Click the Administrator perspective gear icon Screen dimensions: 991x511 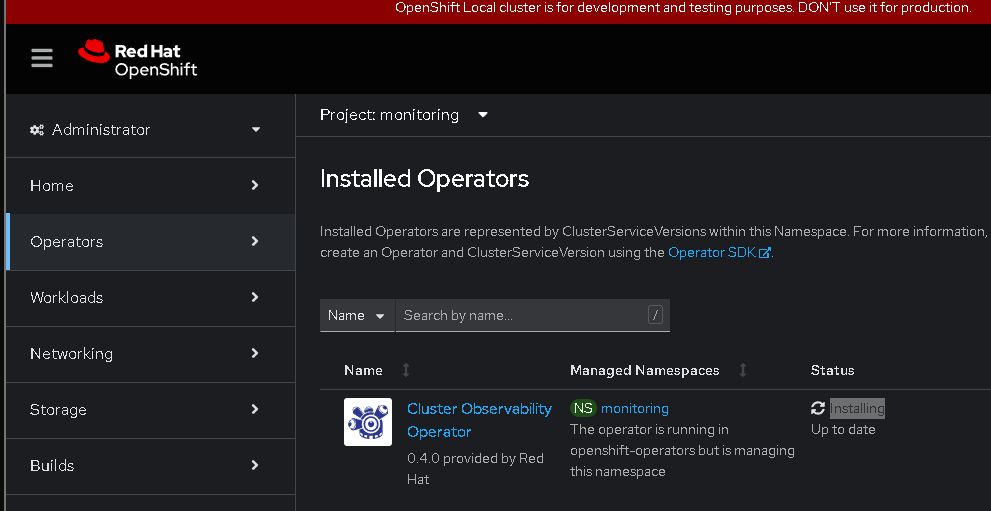pos(37,130)
